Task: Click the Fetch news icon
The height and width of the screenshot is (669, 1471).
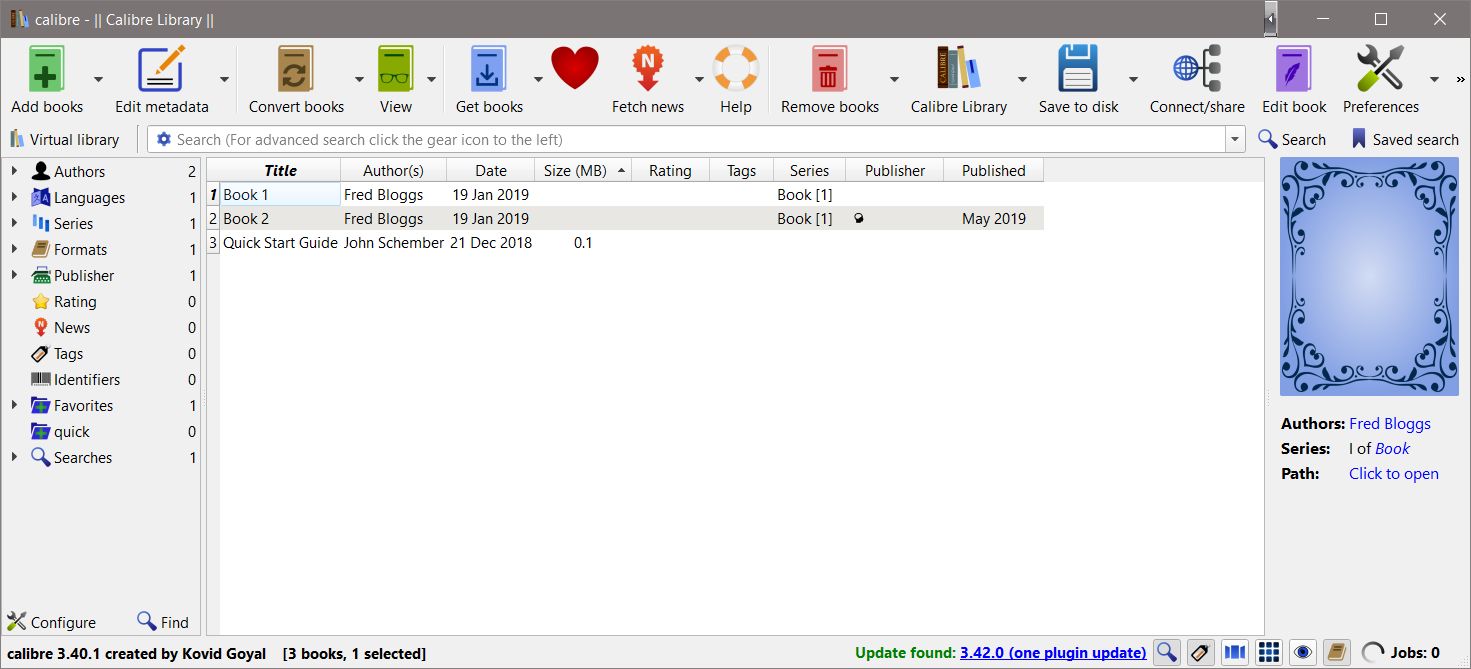Action: click(x=648, y=70)
